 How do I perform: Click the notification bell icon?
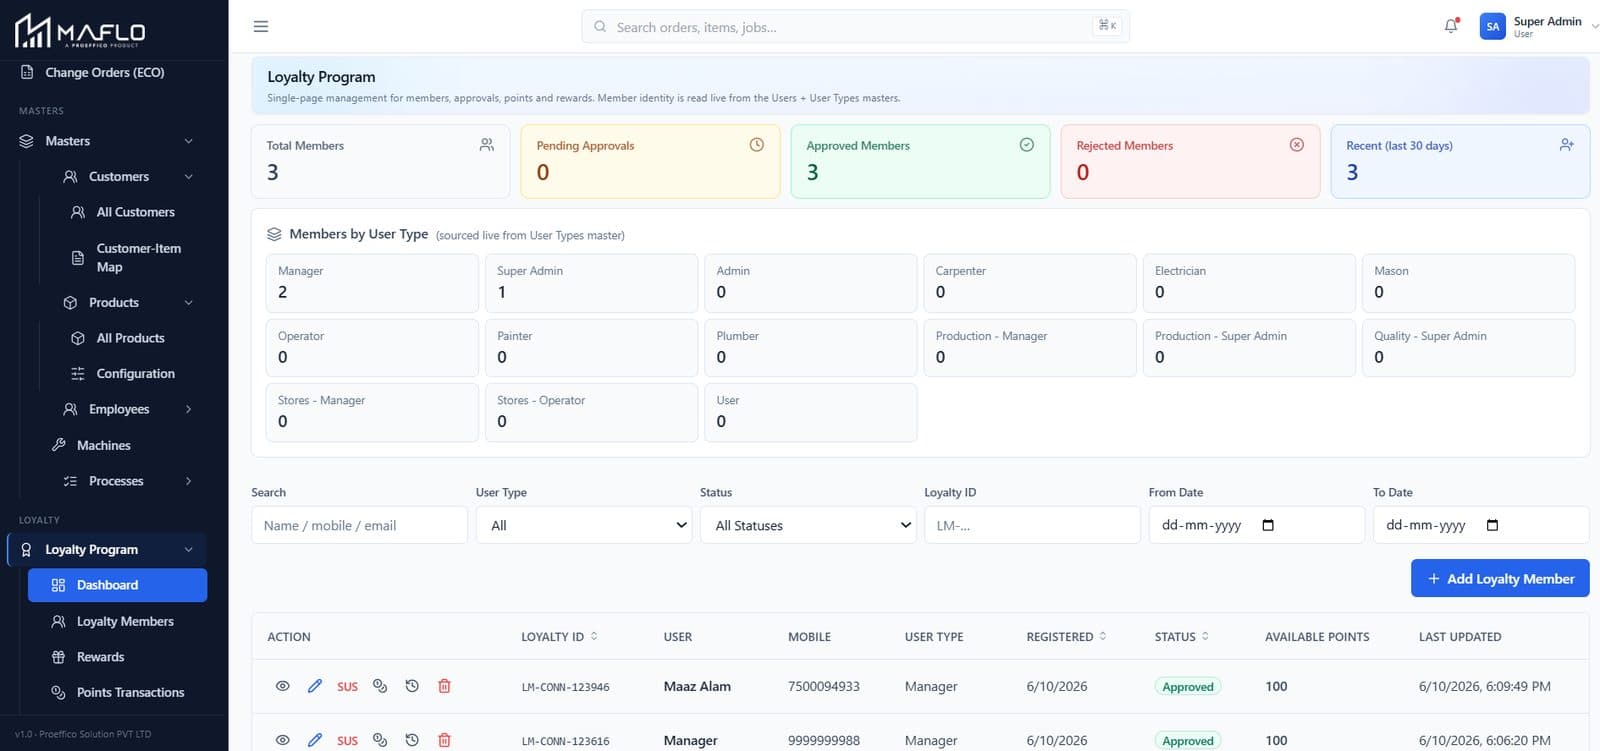[x=1451, y=26]
